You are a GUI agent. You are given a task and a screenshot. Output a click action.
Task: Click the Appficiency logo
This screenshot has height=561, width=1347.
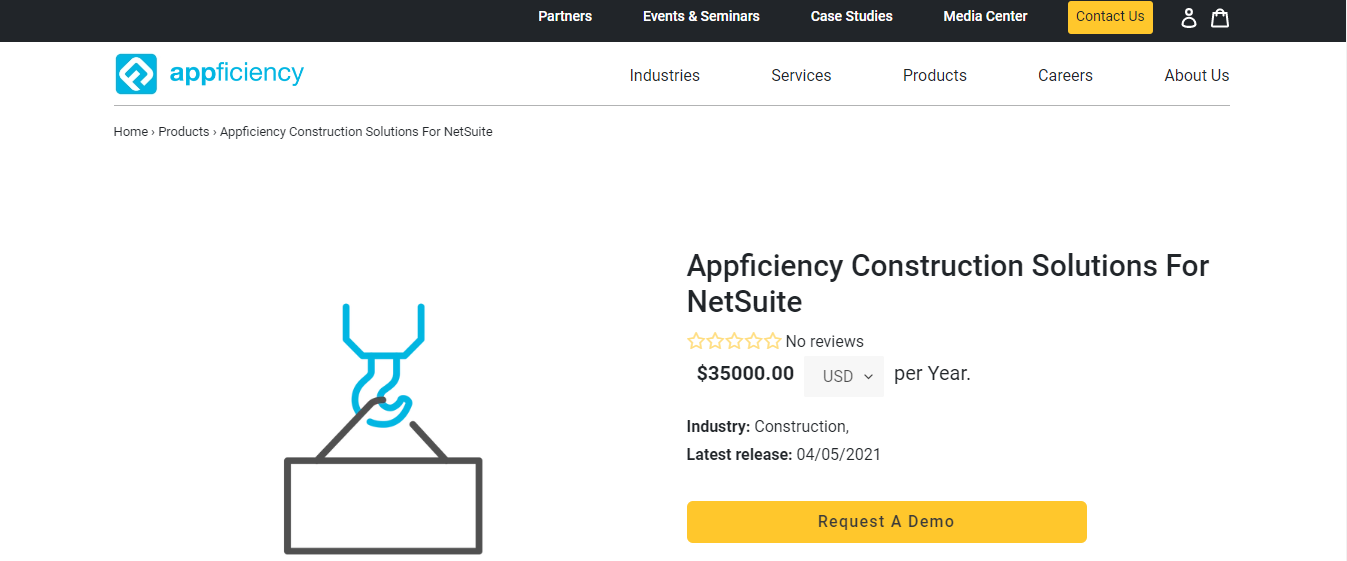click(210, 74)
